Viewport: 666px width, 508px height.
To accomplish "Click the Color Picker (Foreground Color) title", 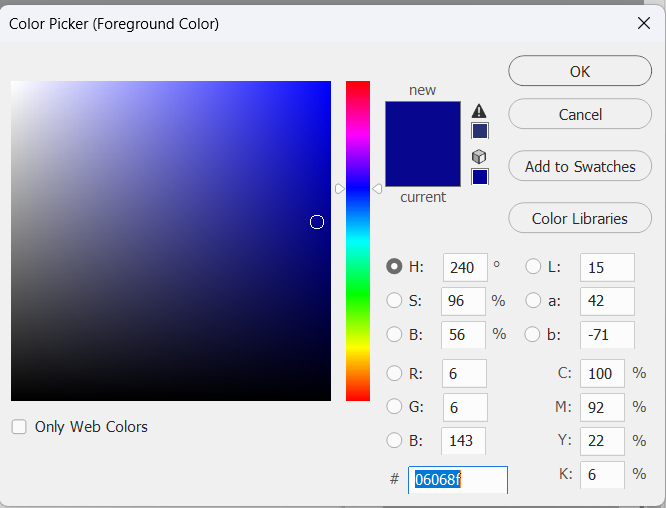I will (x=114, y=24).
